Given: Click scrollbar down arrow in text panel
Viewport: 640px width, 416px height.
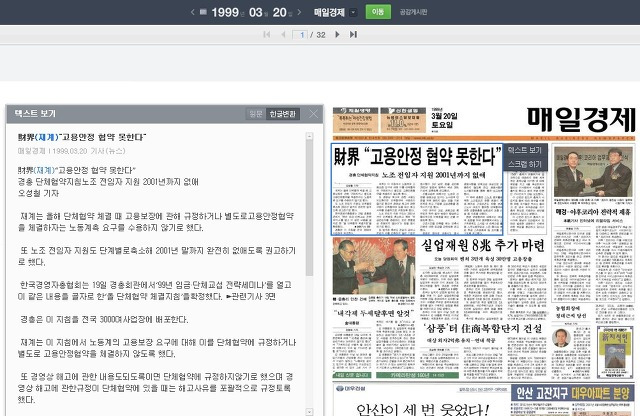Looking at the screenshot, I should click(309, 412).
